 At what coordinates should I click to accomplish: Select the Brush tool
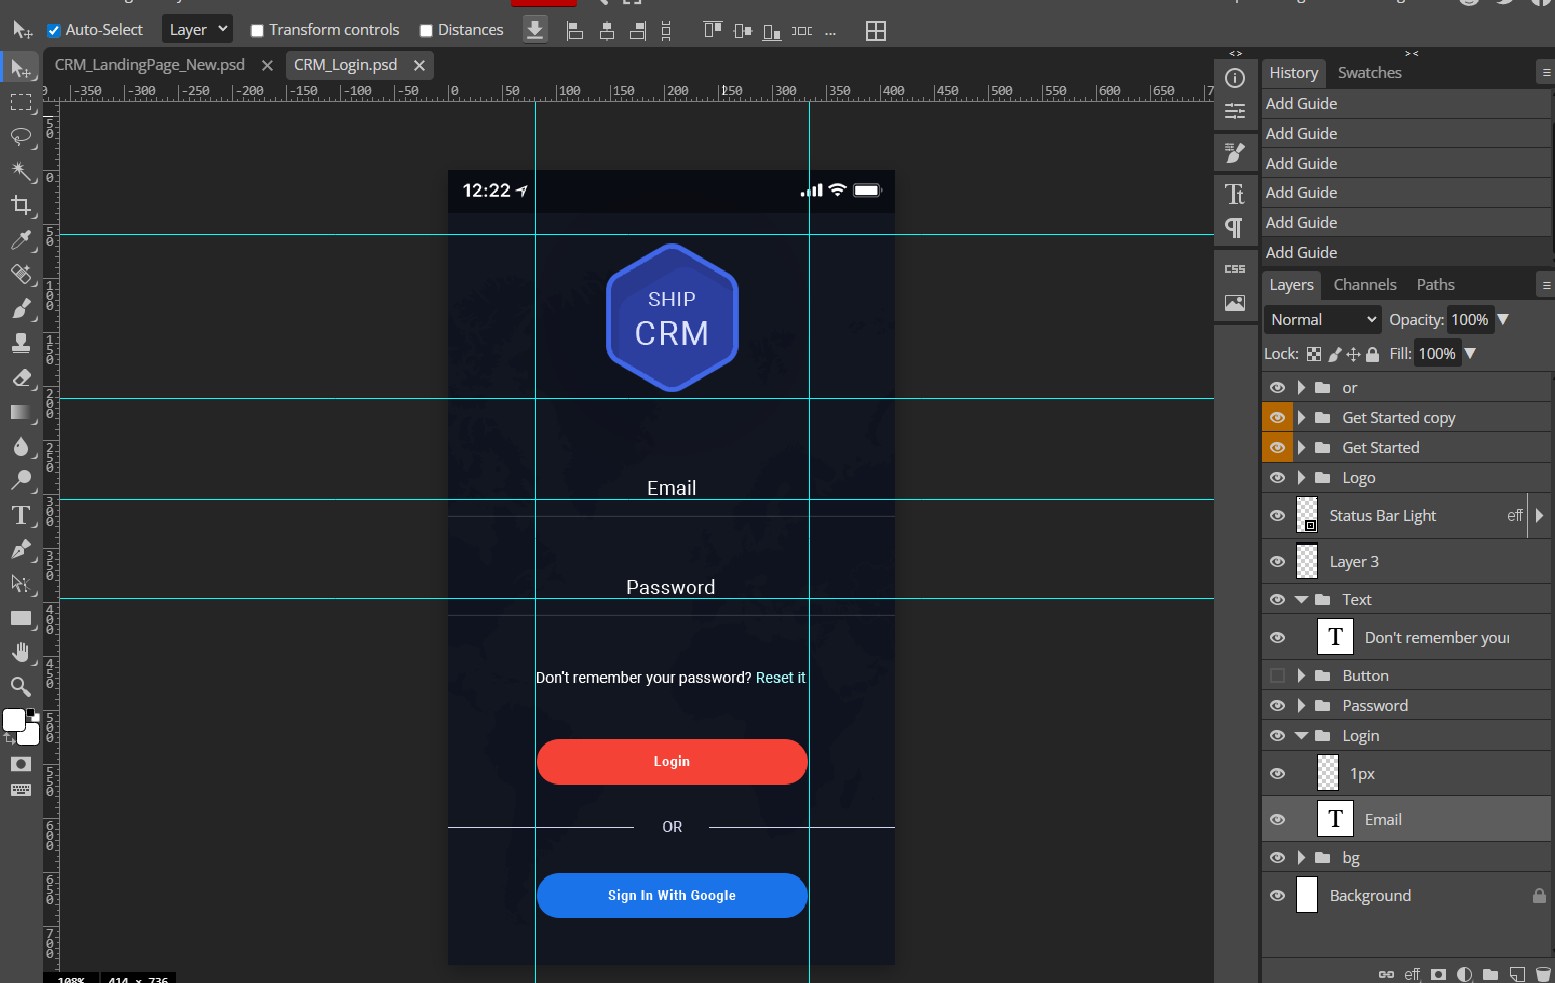point(21,309)
